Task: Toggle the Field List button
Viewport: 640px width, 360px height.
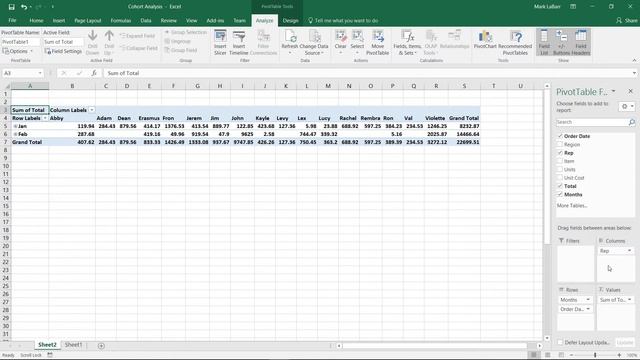Action: (544, 42)
